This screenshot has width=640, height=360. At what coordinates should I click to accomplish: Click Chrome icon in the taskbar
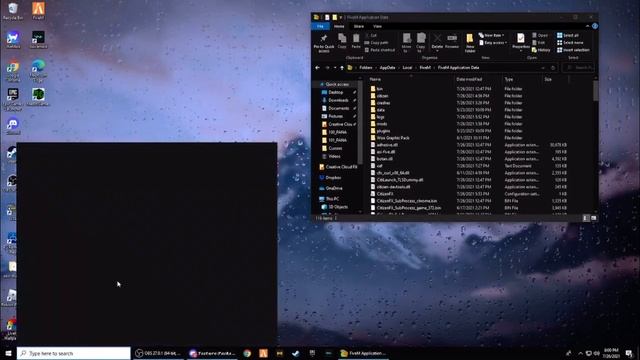click(247, 353)
